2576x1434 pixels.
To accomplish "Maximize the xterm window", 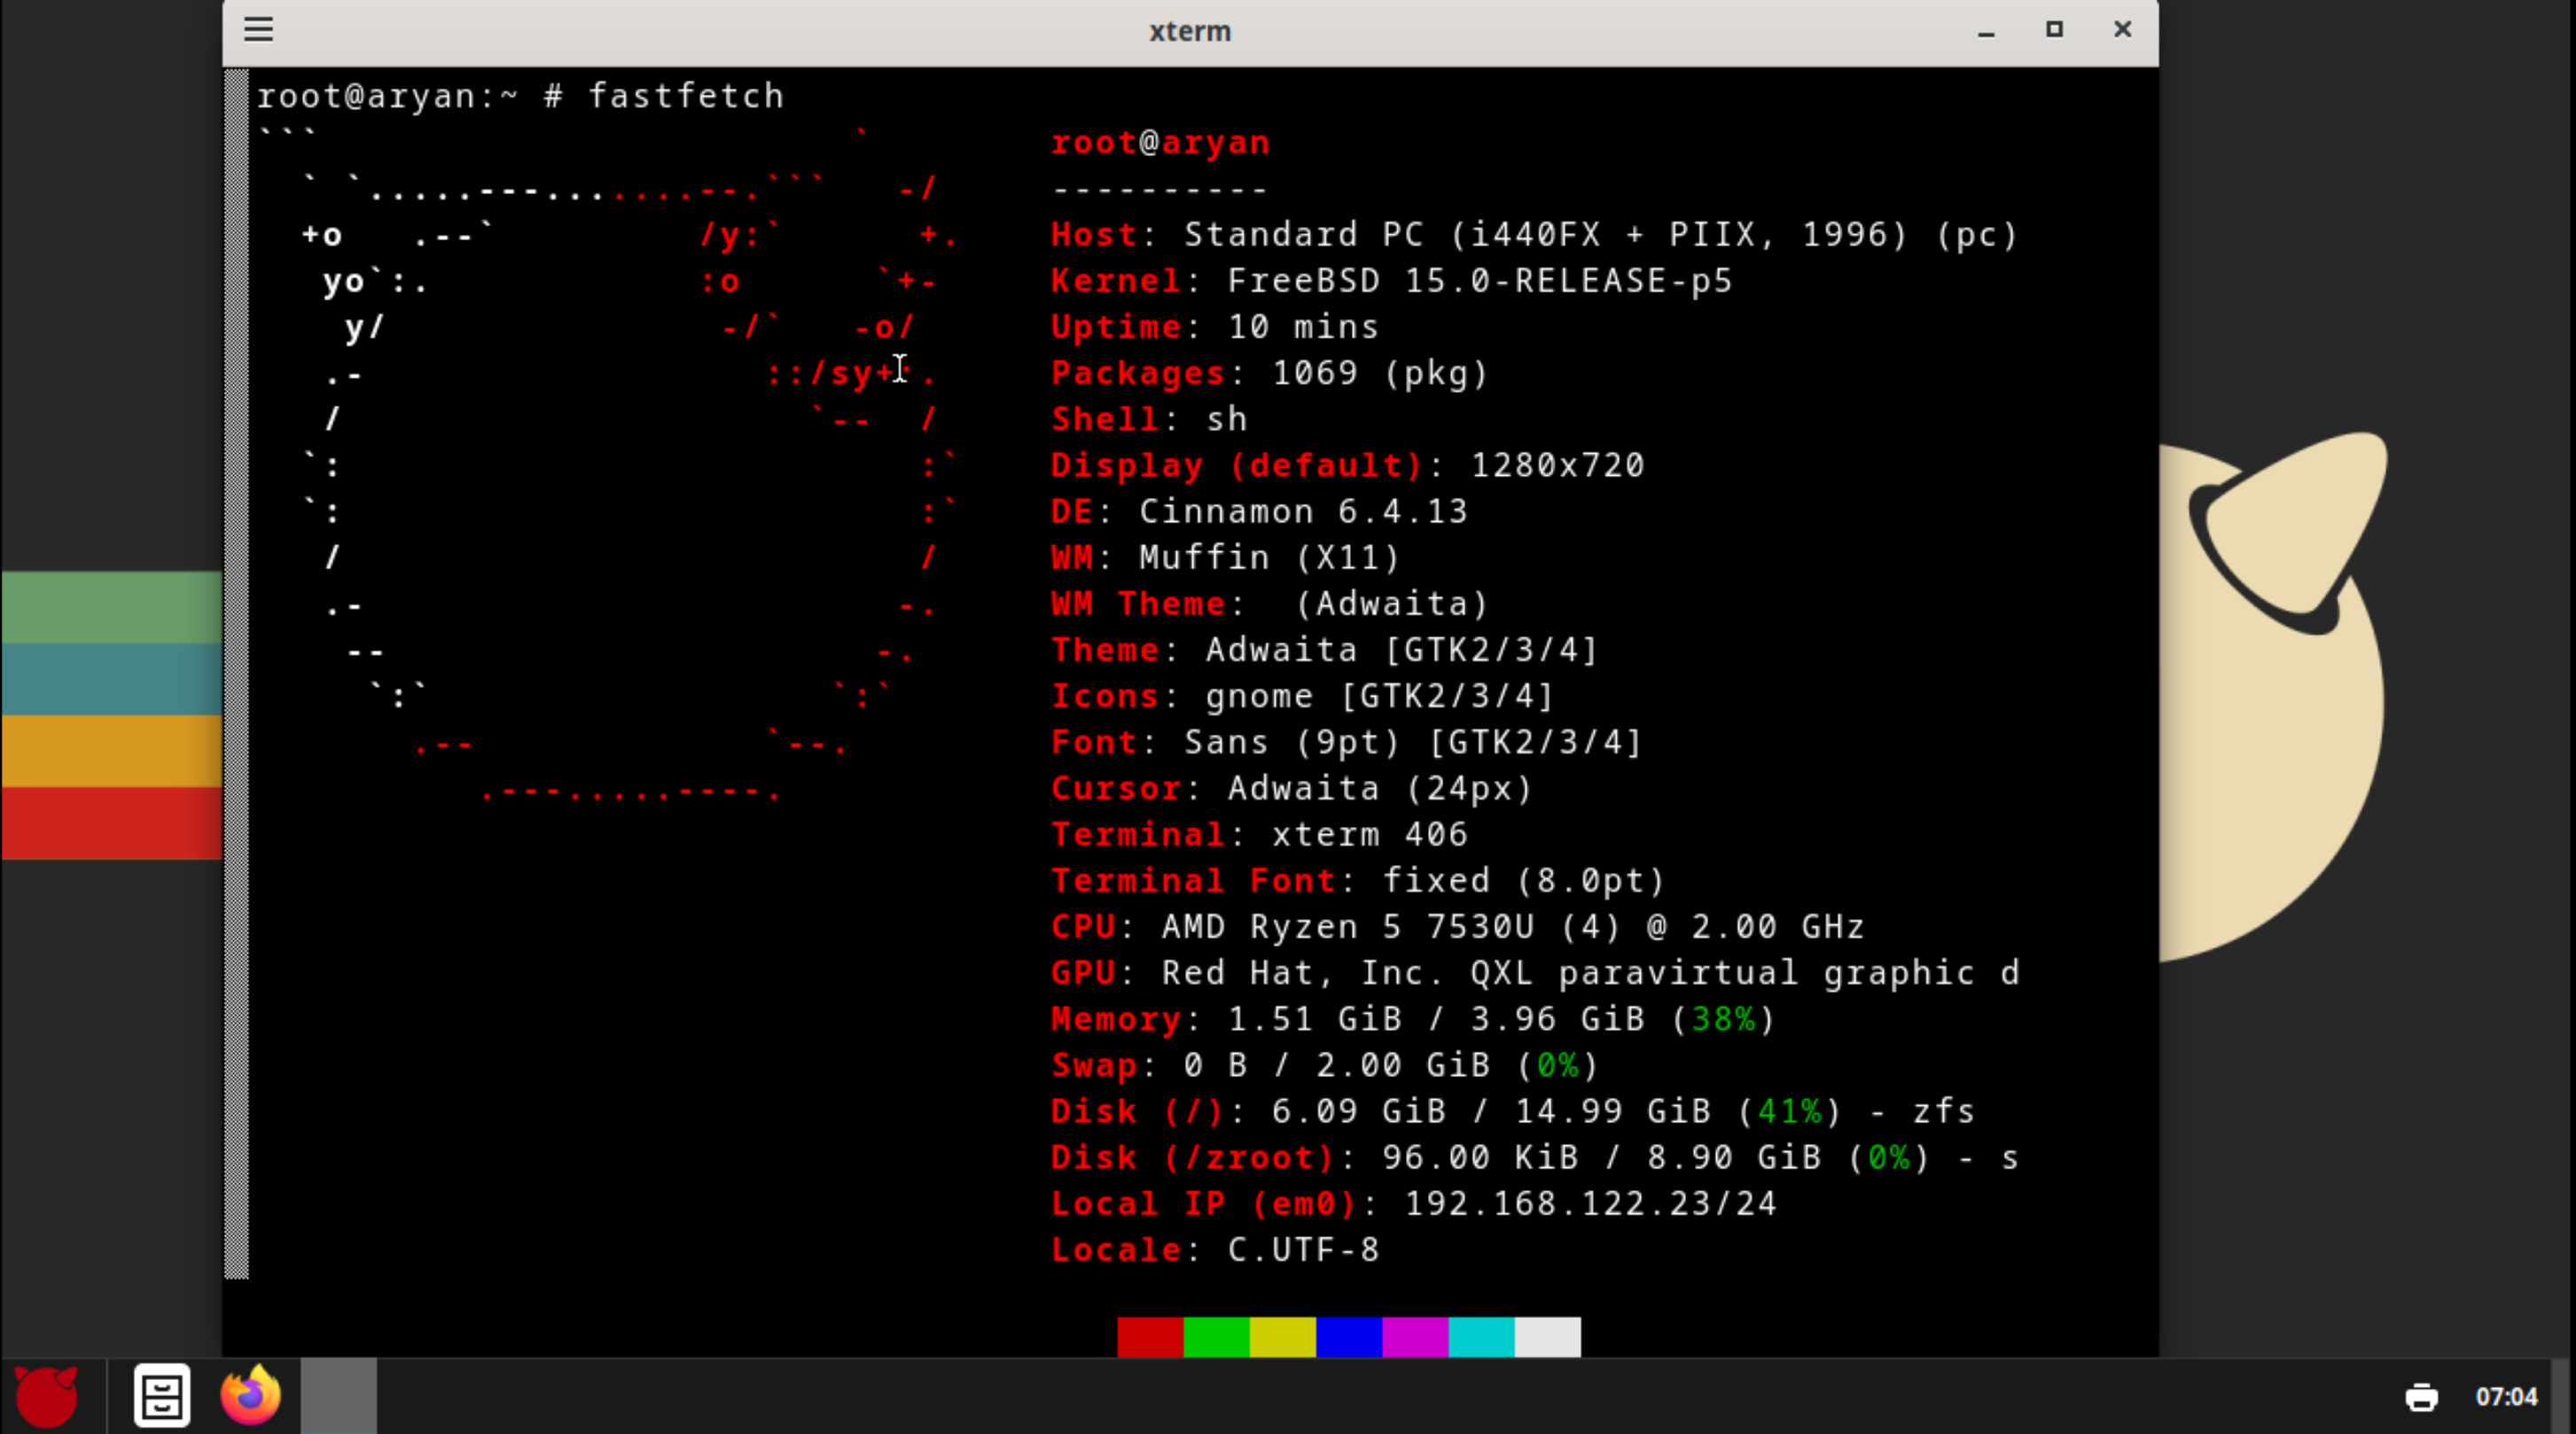I will click(x=2054, y=30).
